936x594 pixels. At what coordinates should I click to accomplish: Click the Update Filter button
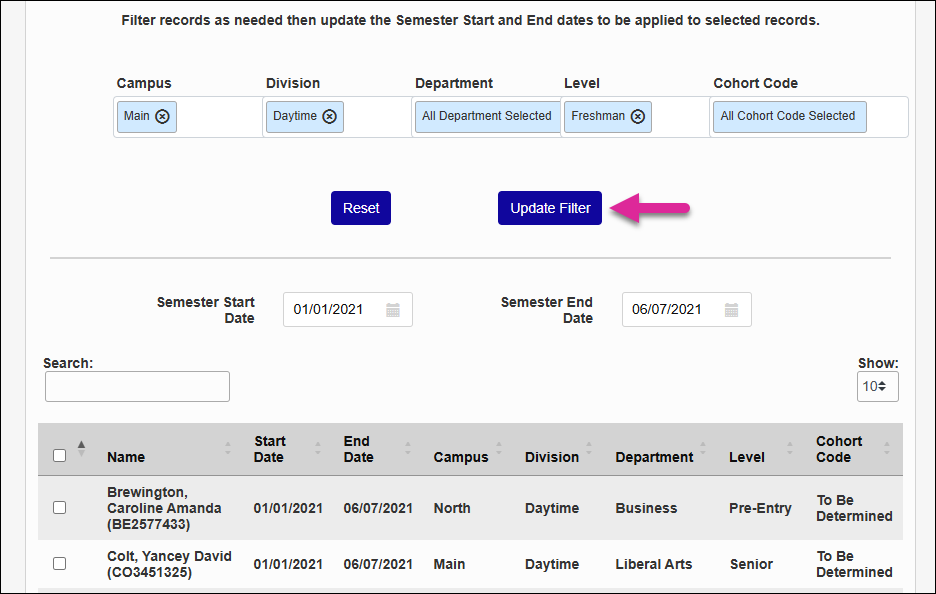pos(550,208)
